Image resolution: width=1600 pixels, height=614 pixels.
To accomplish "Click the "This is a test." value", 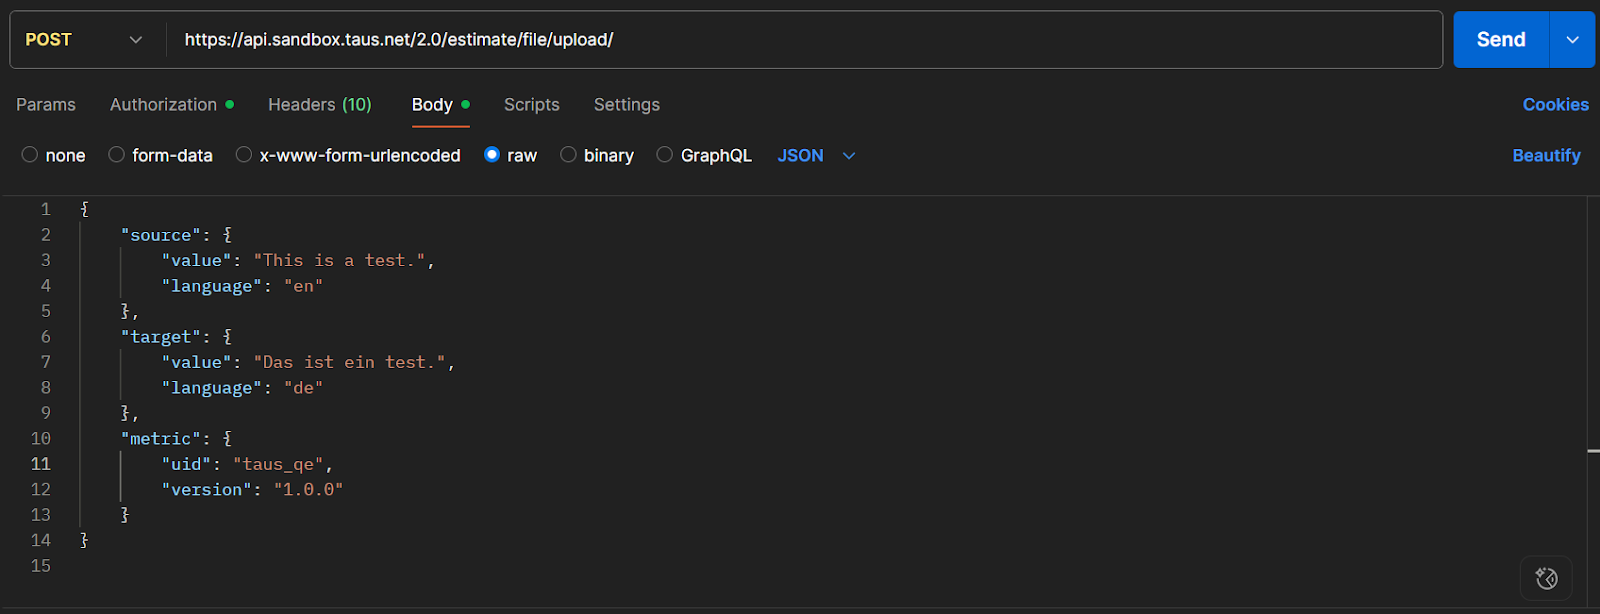I will point(339,260).
